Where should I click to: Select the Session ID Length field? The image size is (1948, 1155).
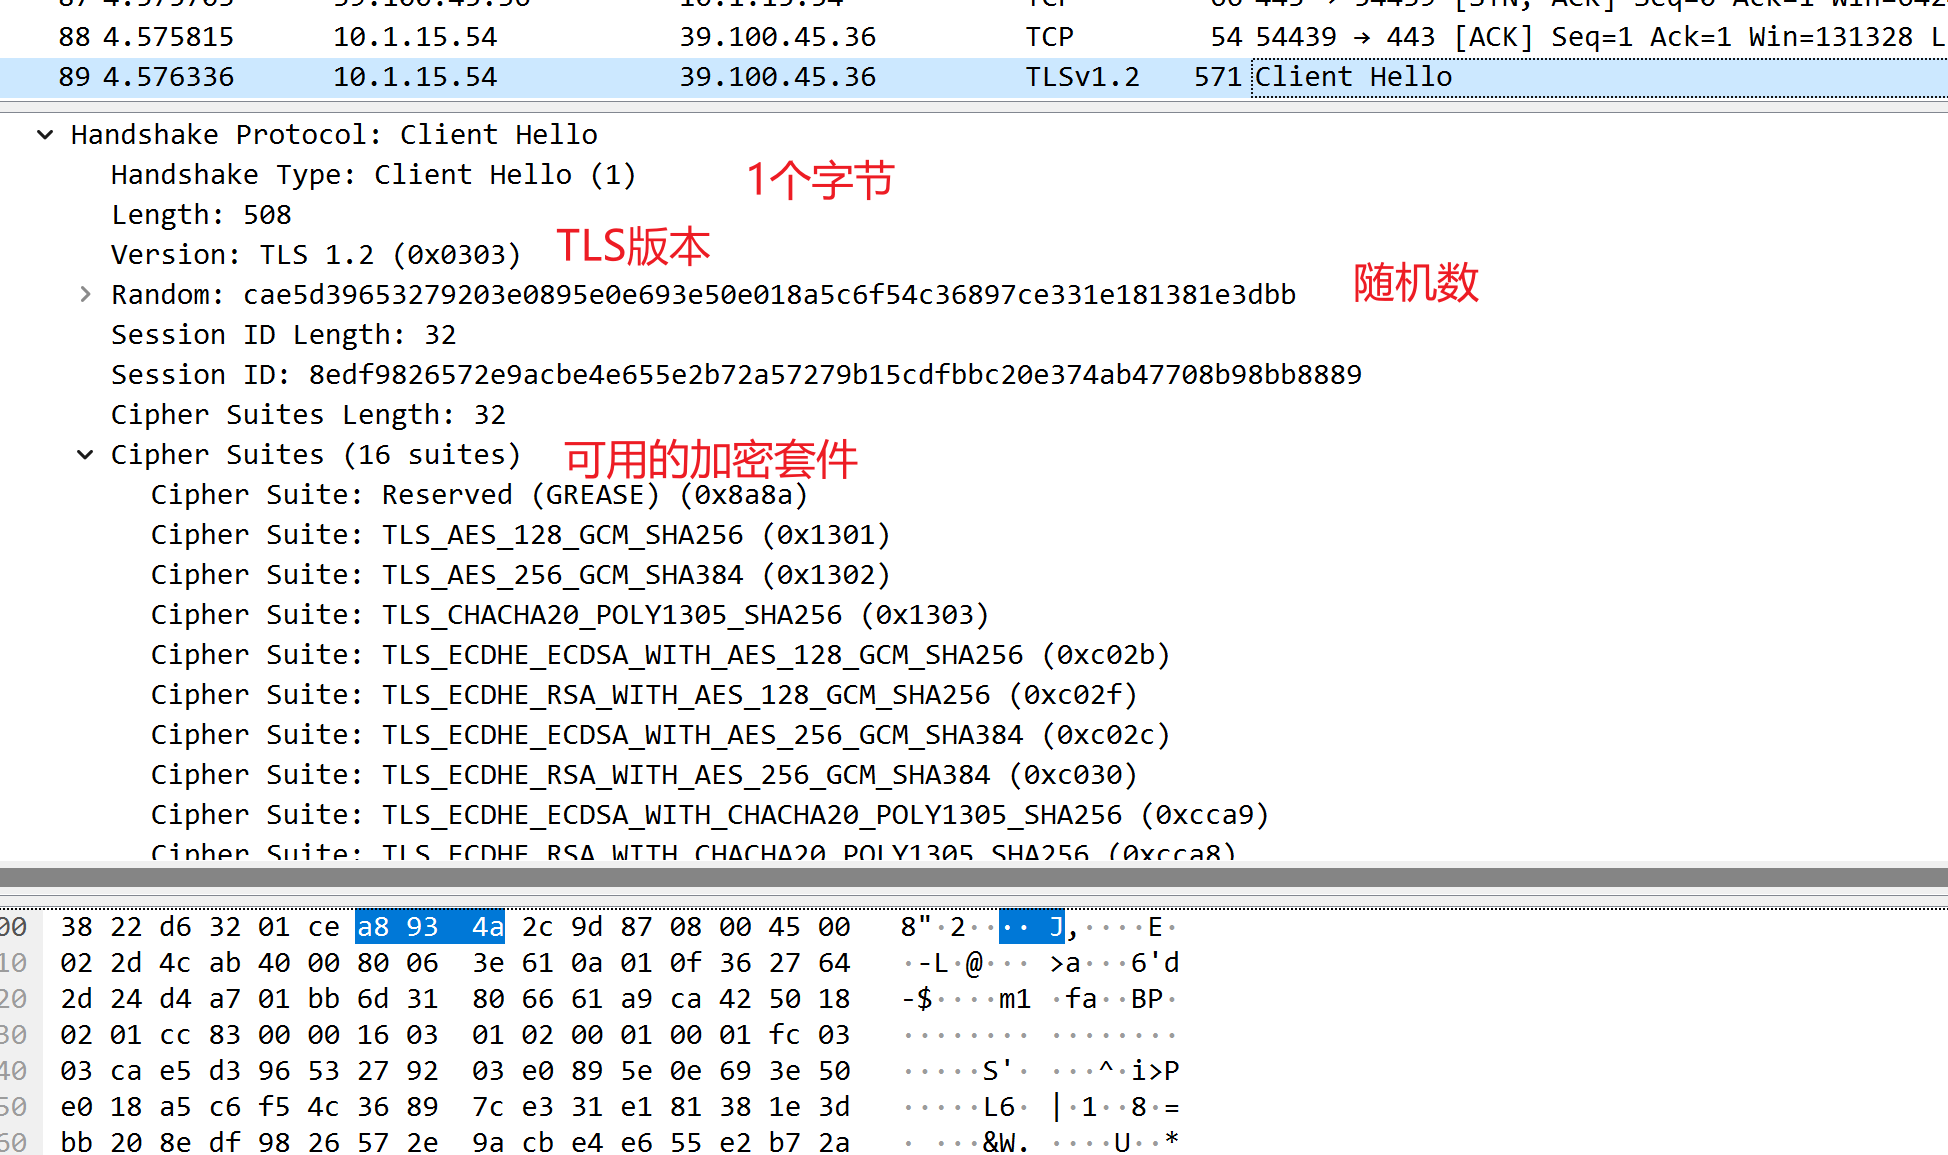point(283,335)
